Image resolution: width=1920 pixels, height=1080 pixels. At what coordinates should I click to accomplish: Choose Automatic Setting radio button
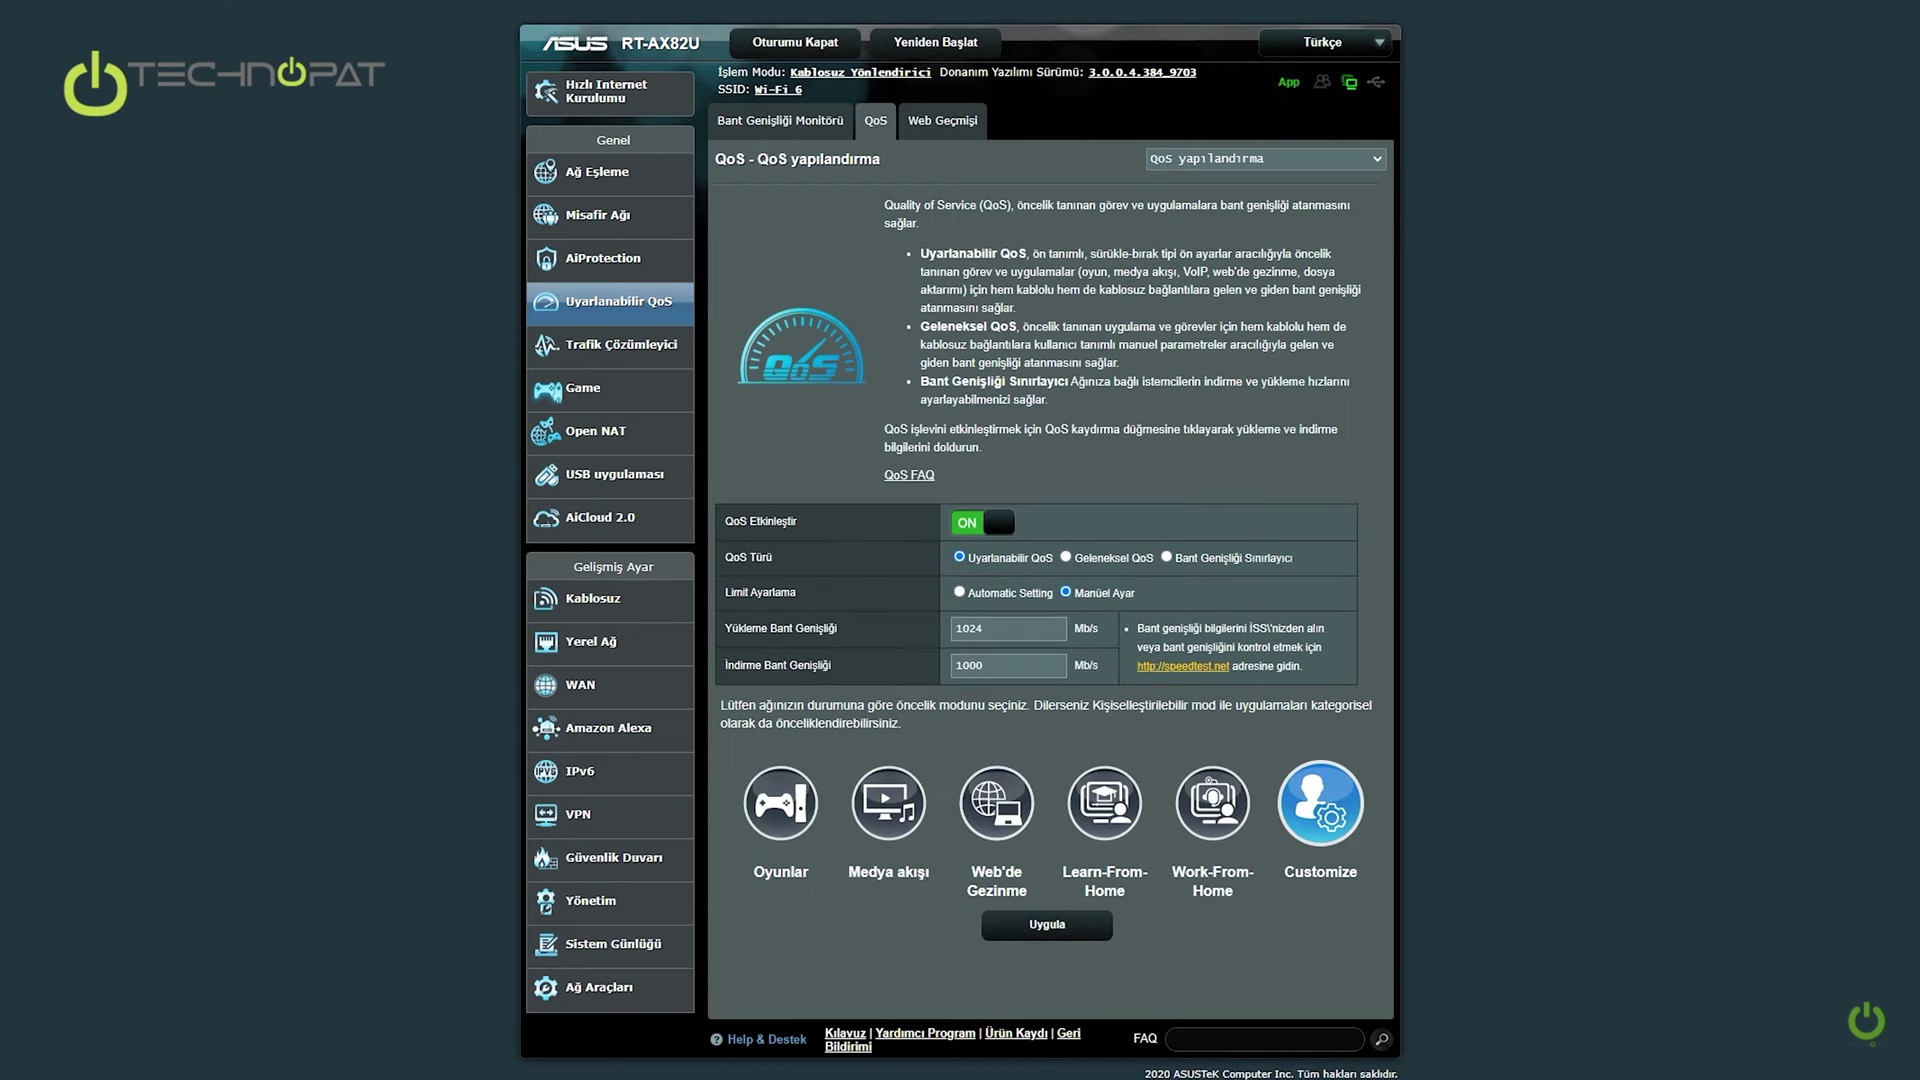(x=959, y=592)
